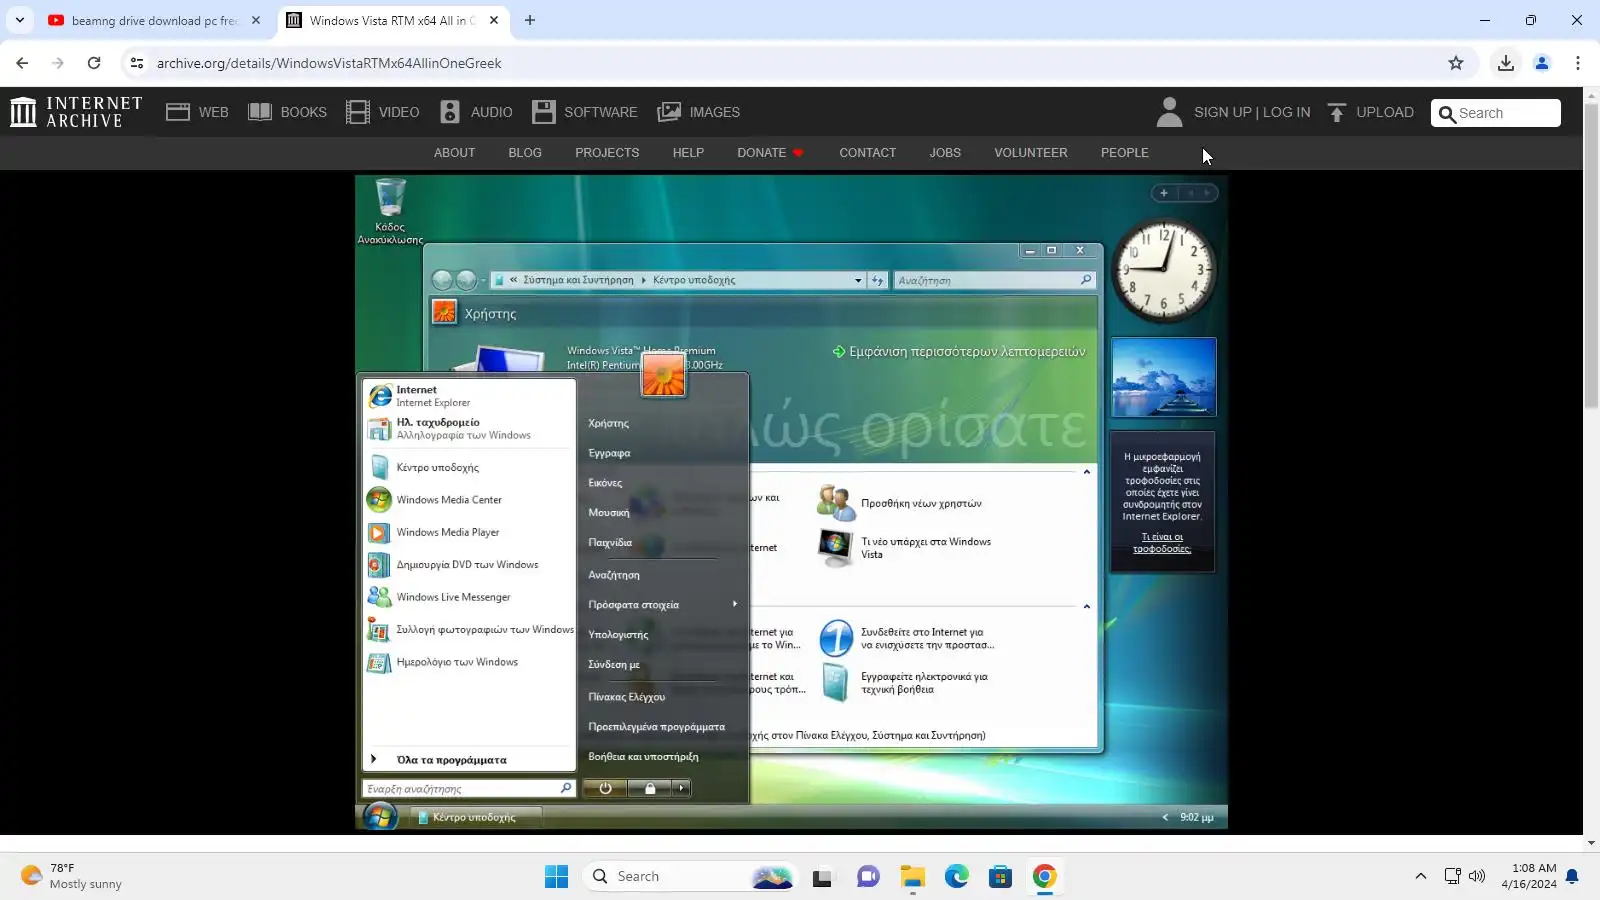Open the shutdown options arrow in the Vista Start menu
1600x900 pixels.
click(682, 788)
